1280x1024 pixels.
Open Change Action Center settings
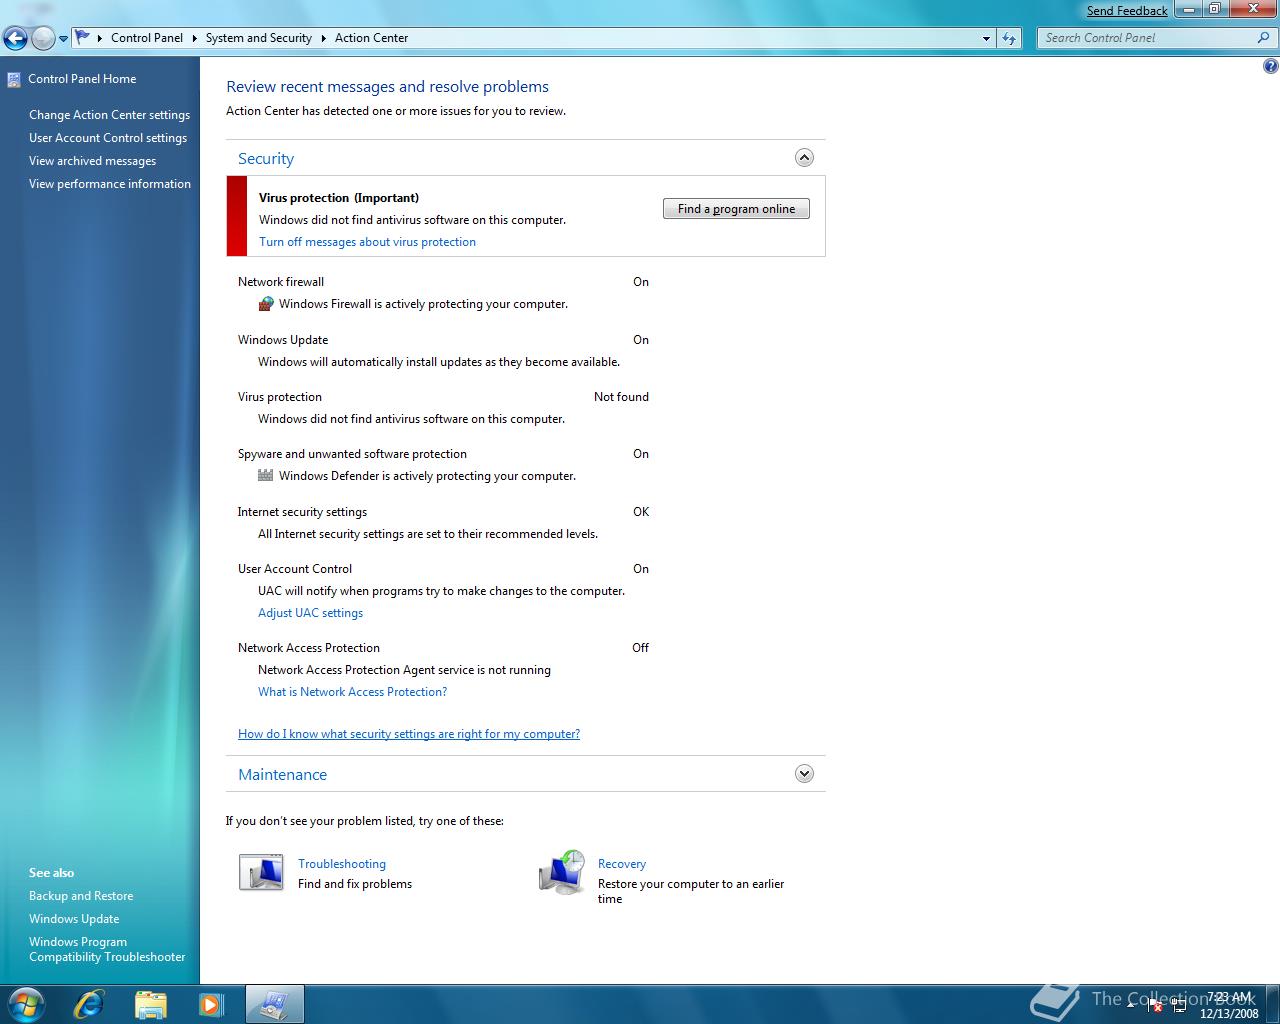coord(109,115)
